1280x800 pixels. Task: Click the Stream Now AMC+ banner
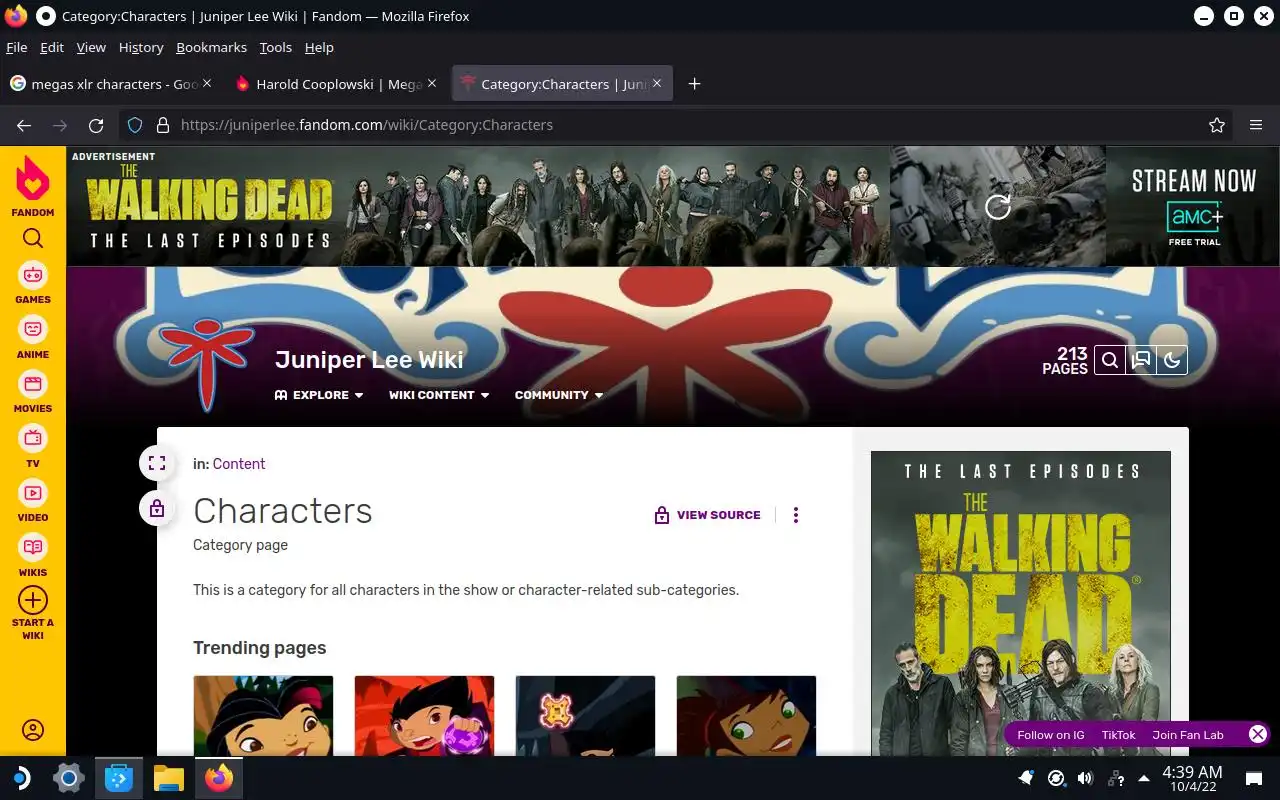1193,207
